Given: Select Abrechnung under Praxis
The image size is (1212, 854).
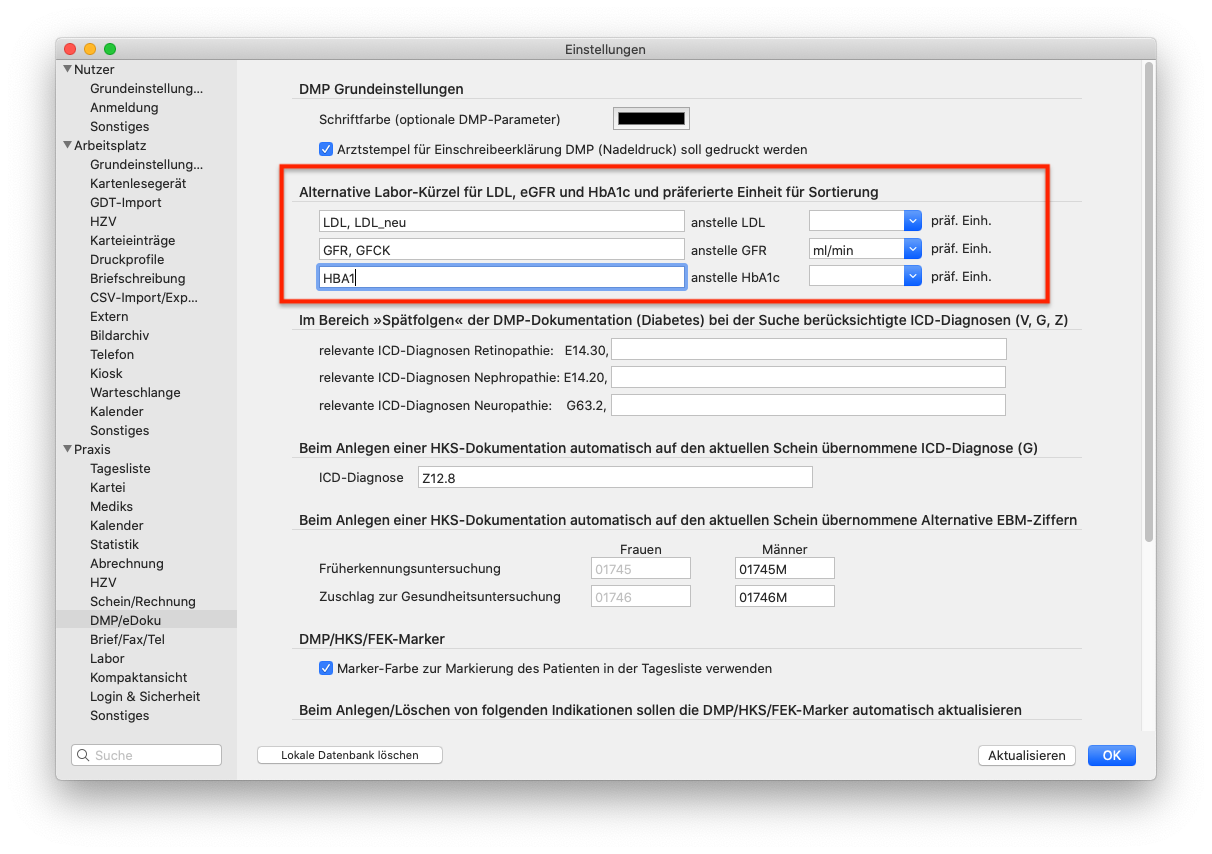Looking at the screenshot, I should 127,564.
